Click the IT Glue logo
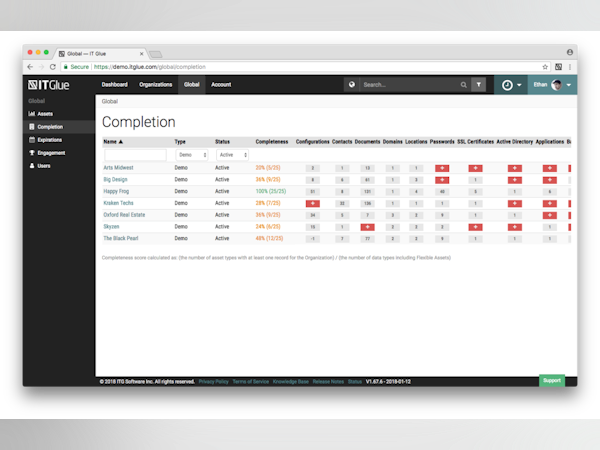The width and height of the screenshot is (600, 450). coord(49,85)
